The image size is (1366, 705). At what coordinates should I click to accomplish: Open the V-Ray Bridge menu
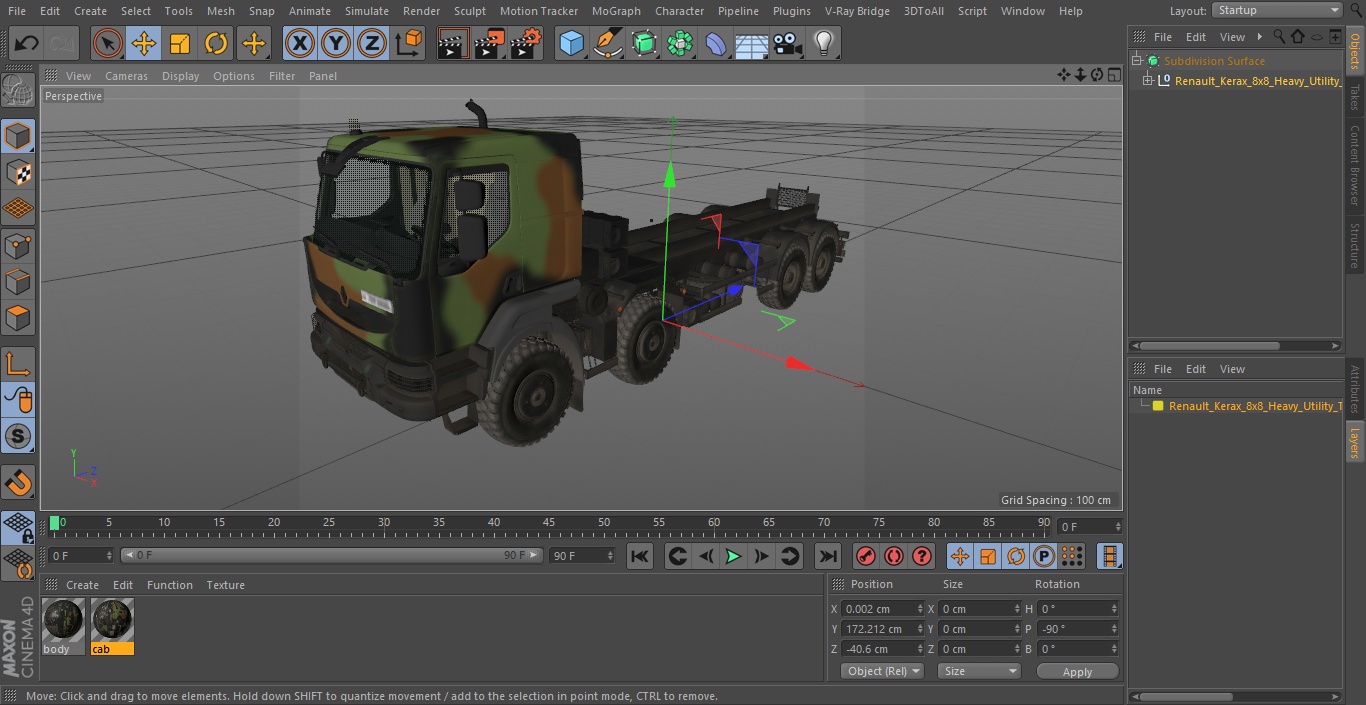tap(857, 11)
